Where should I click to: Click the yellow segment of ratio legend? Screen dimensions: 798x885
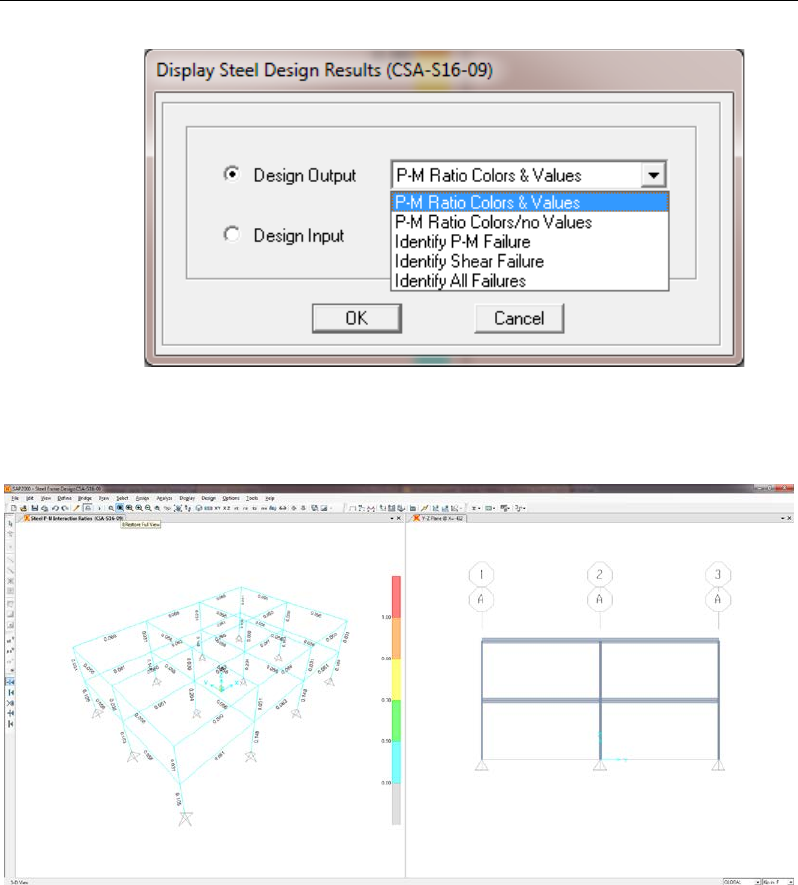[396, 679]
